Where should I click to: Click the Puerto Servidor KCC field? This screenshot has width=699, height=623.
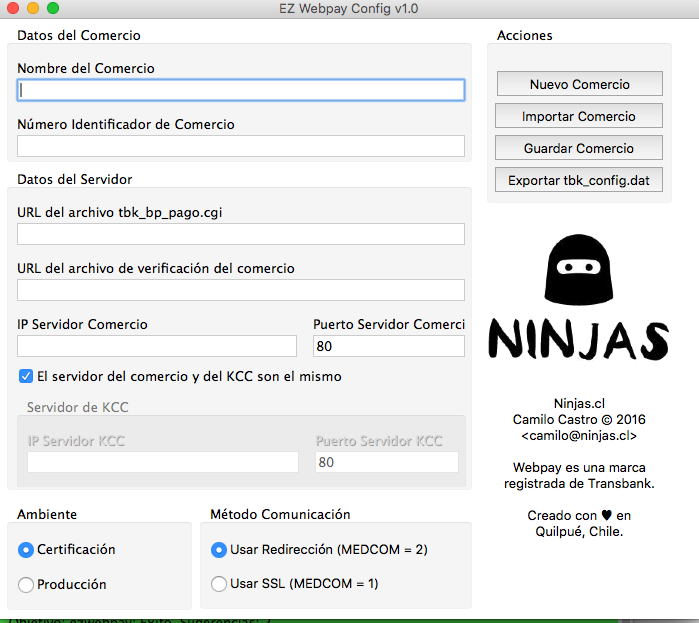click(x=387, y=462)
